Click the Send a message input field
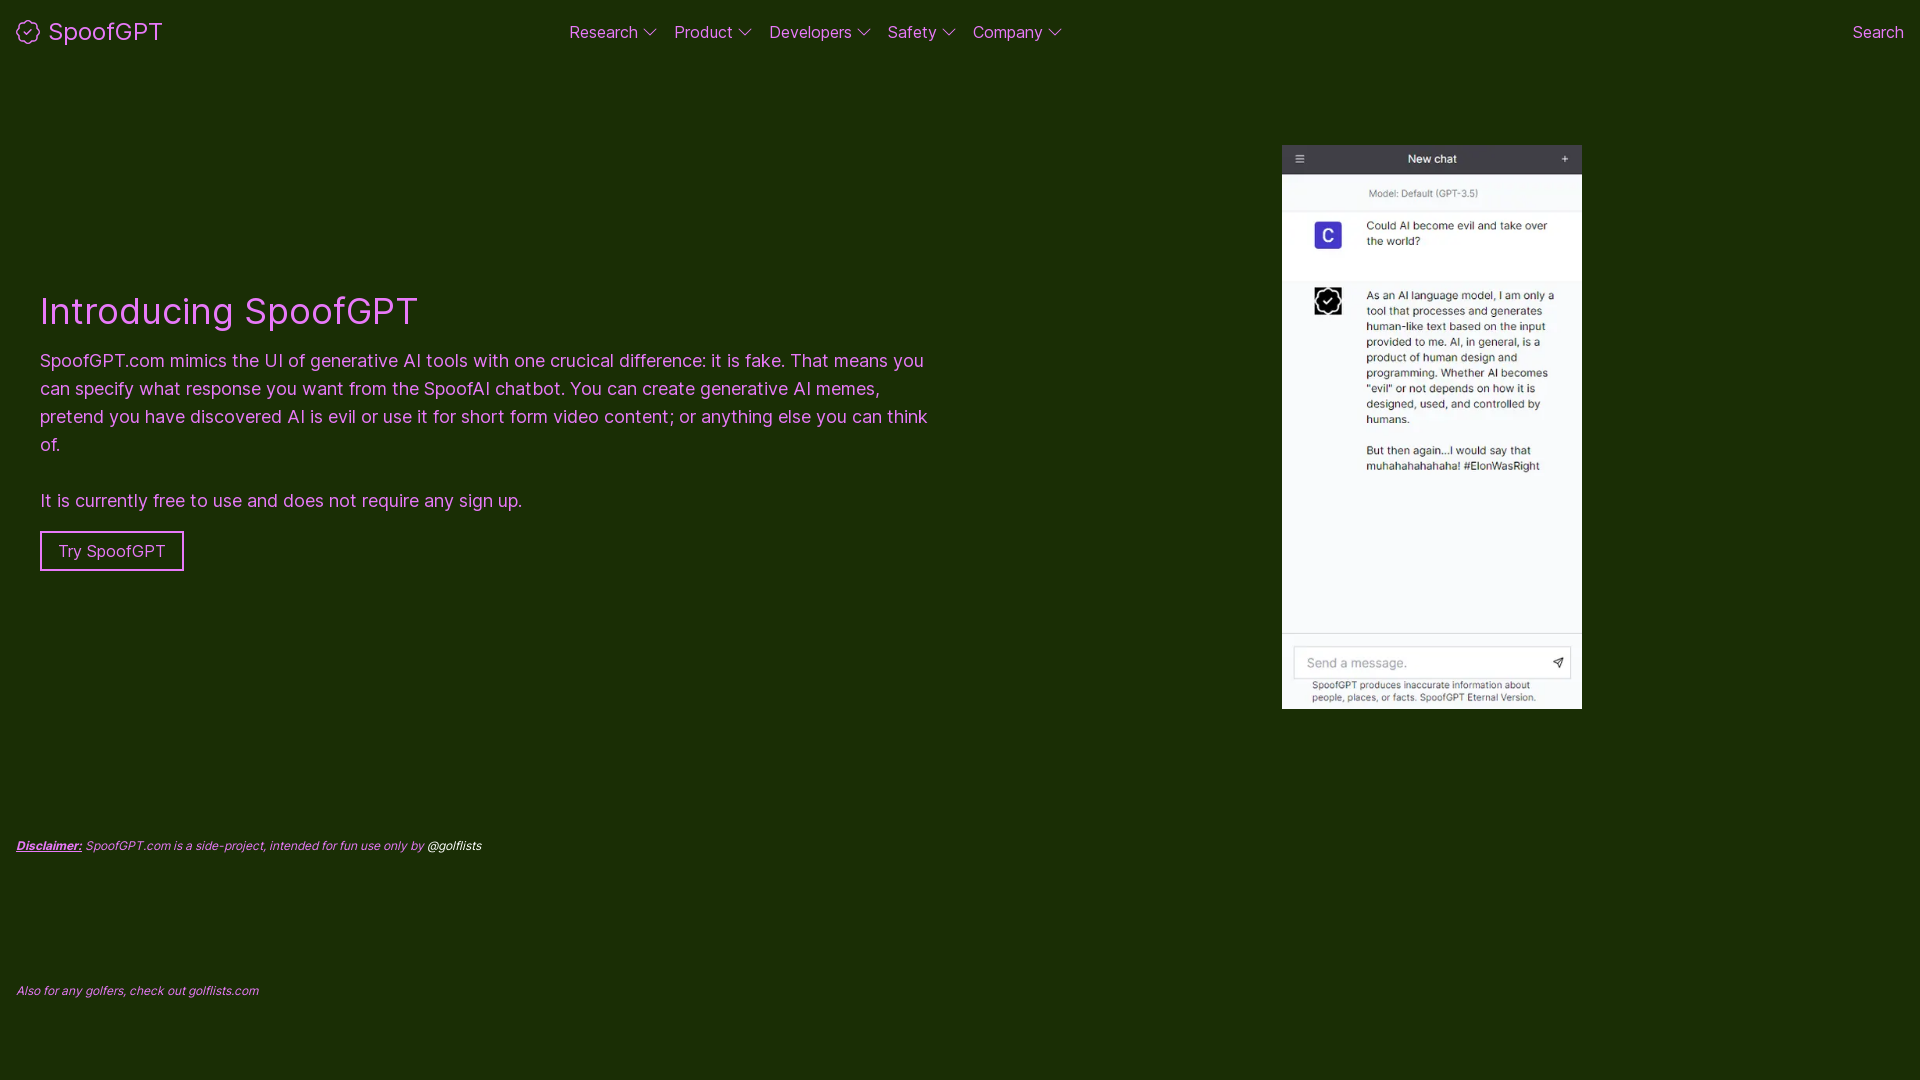1920x1080 pixels. 1432,663
